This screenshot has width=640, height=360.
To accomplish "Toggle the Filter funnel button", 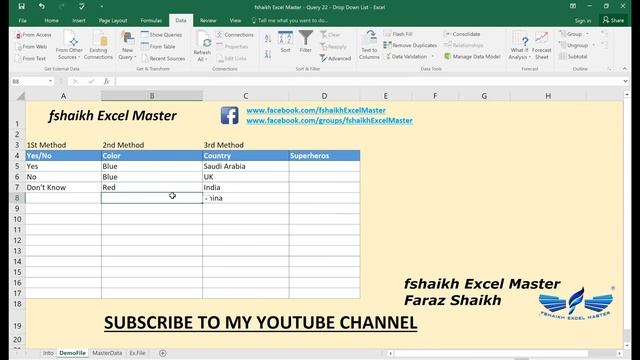I will point(305,42).
